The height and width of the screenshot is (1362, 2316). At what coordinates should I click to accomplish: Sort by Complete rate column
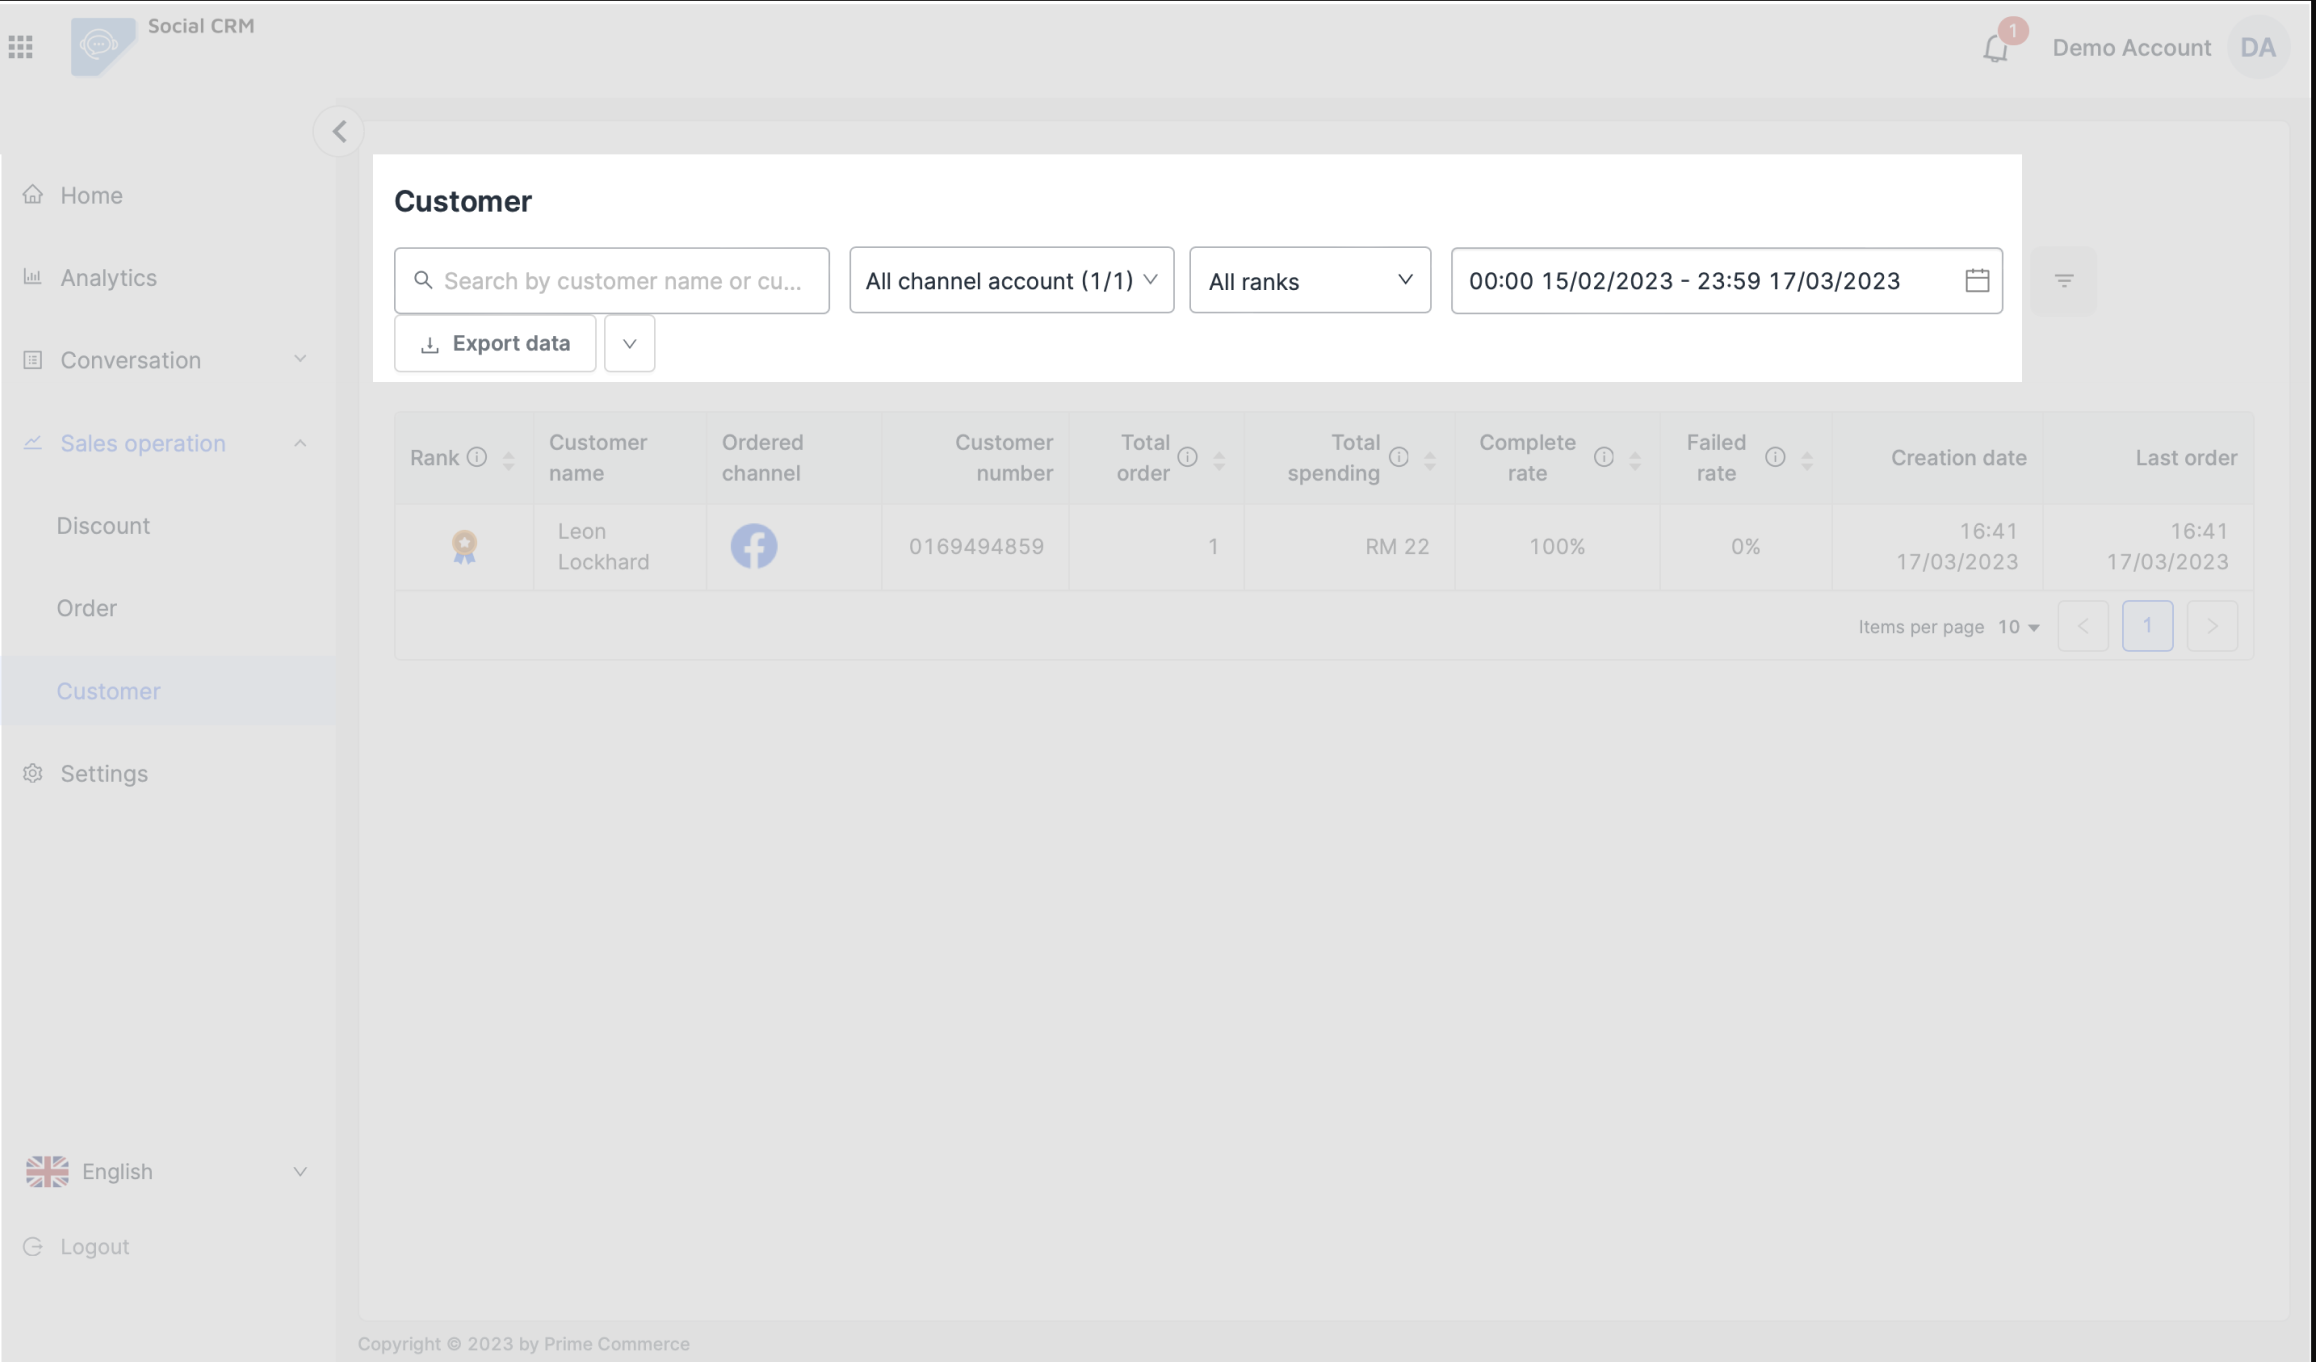1635,459
